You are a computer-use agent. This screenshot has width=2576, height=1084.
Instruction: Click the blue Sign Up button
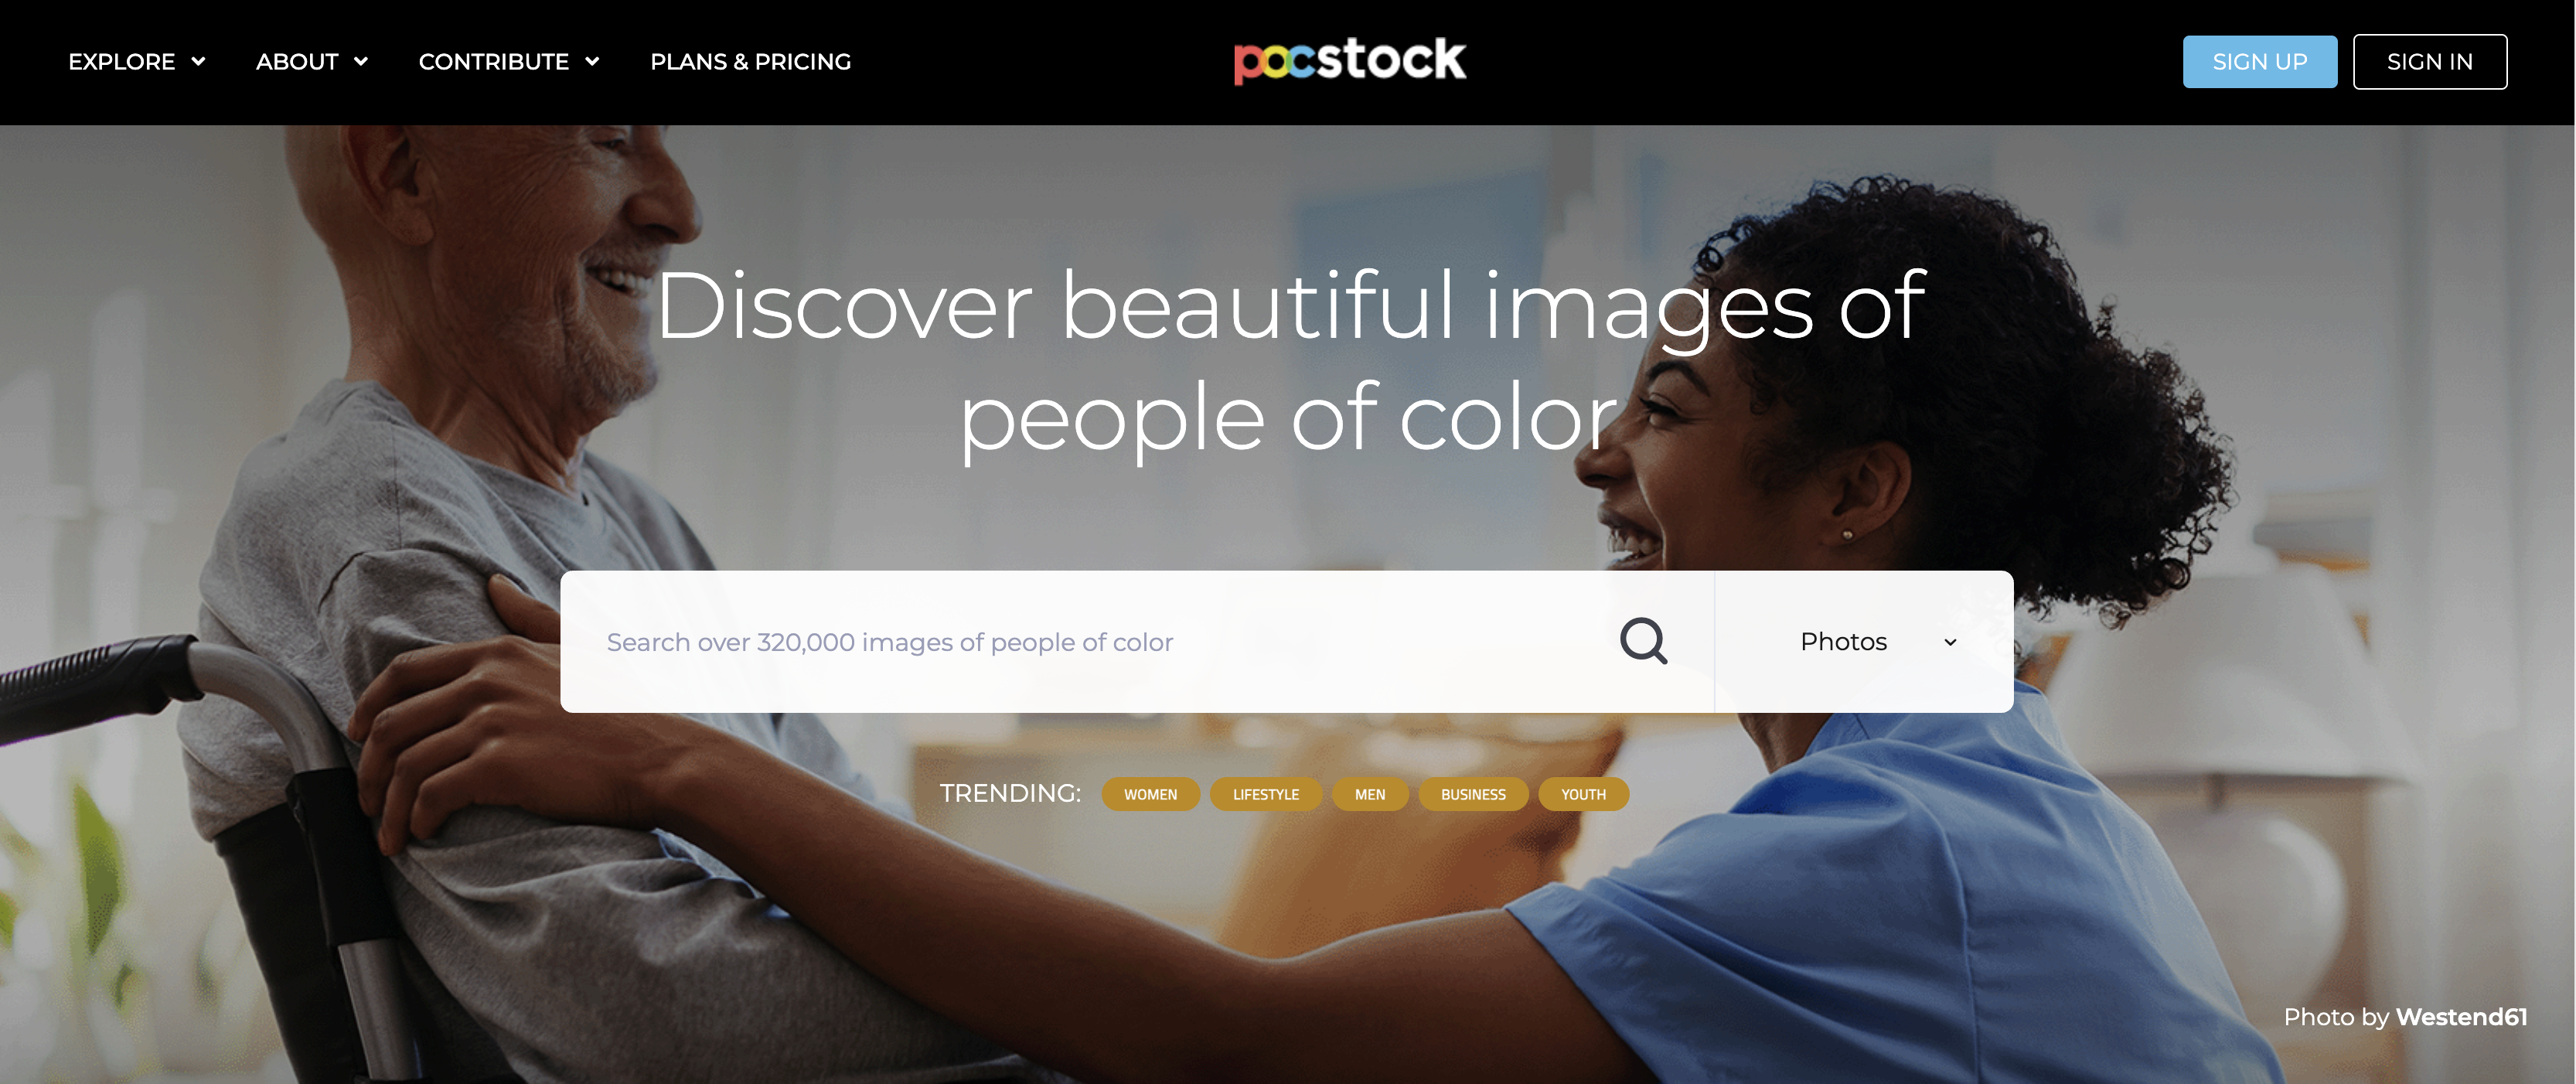[x=2260, y=62]
